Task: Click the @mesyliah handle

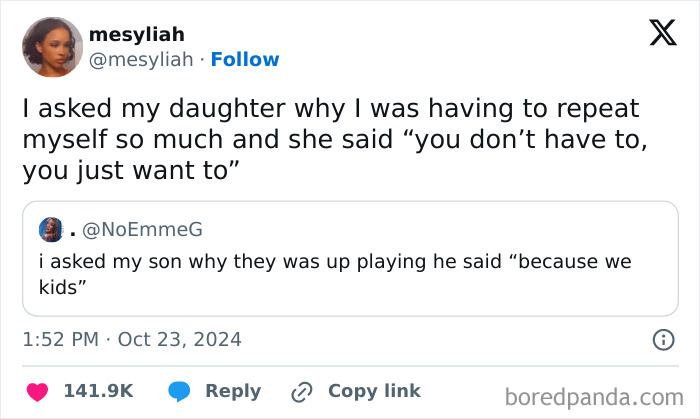Action: click(x=141, y=59)
